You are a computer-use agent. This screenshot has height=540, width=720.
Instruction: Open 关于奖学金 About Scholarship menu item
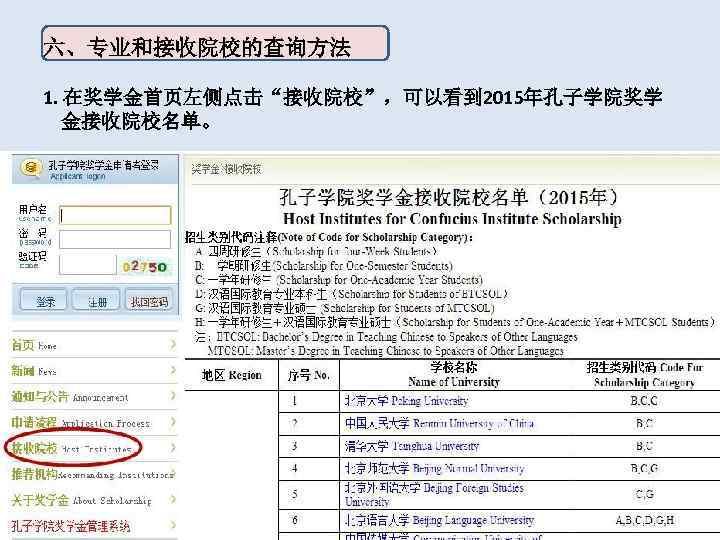pos(94,499)
